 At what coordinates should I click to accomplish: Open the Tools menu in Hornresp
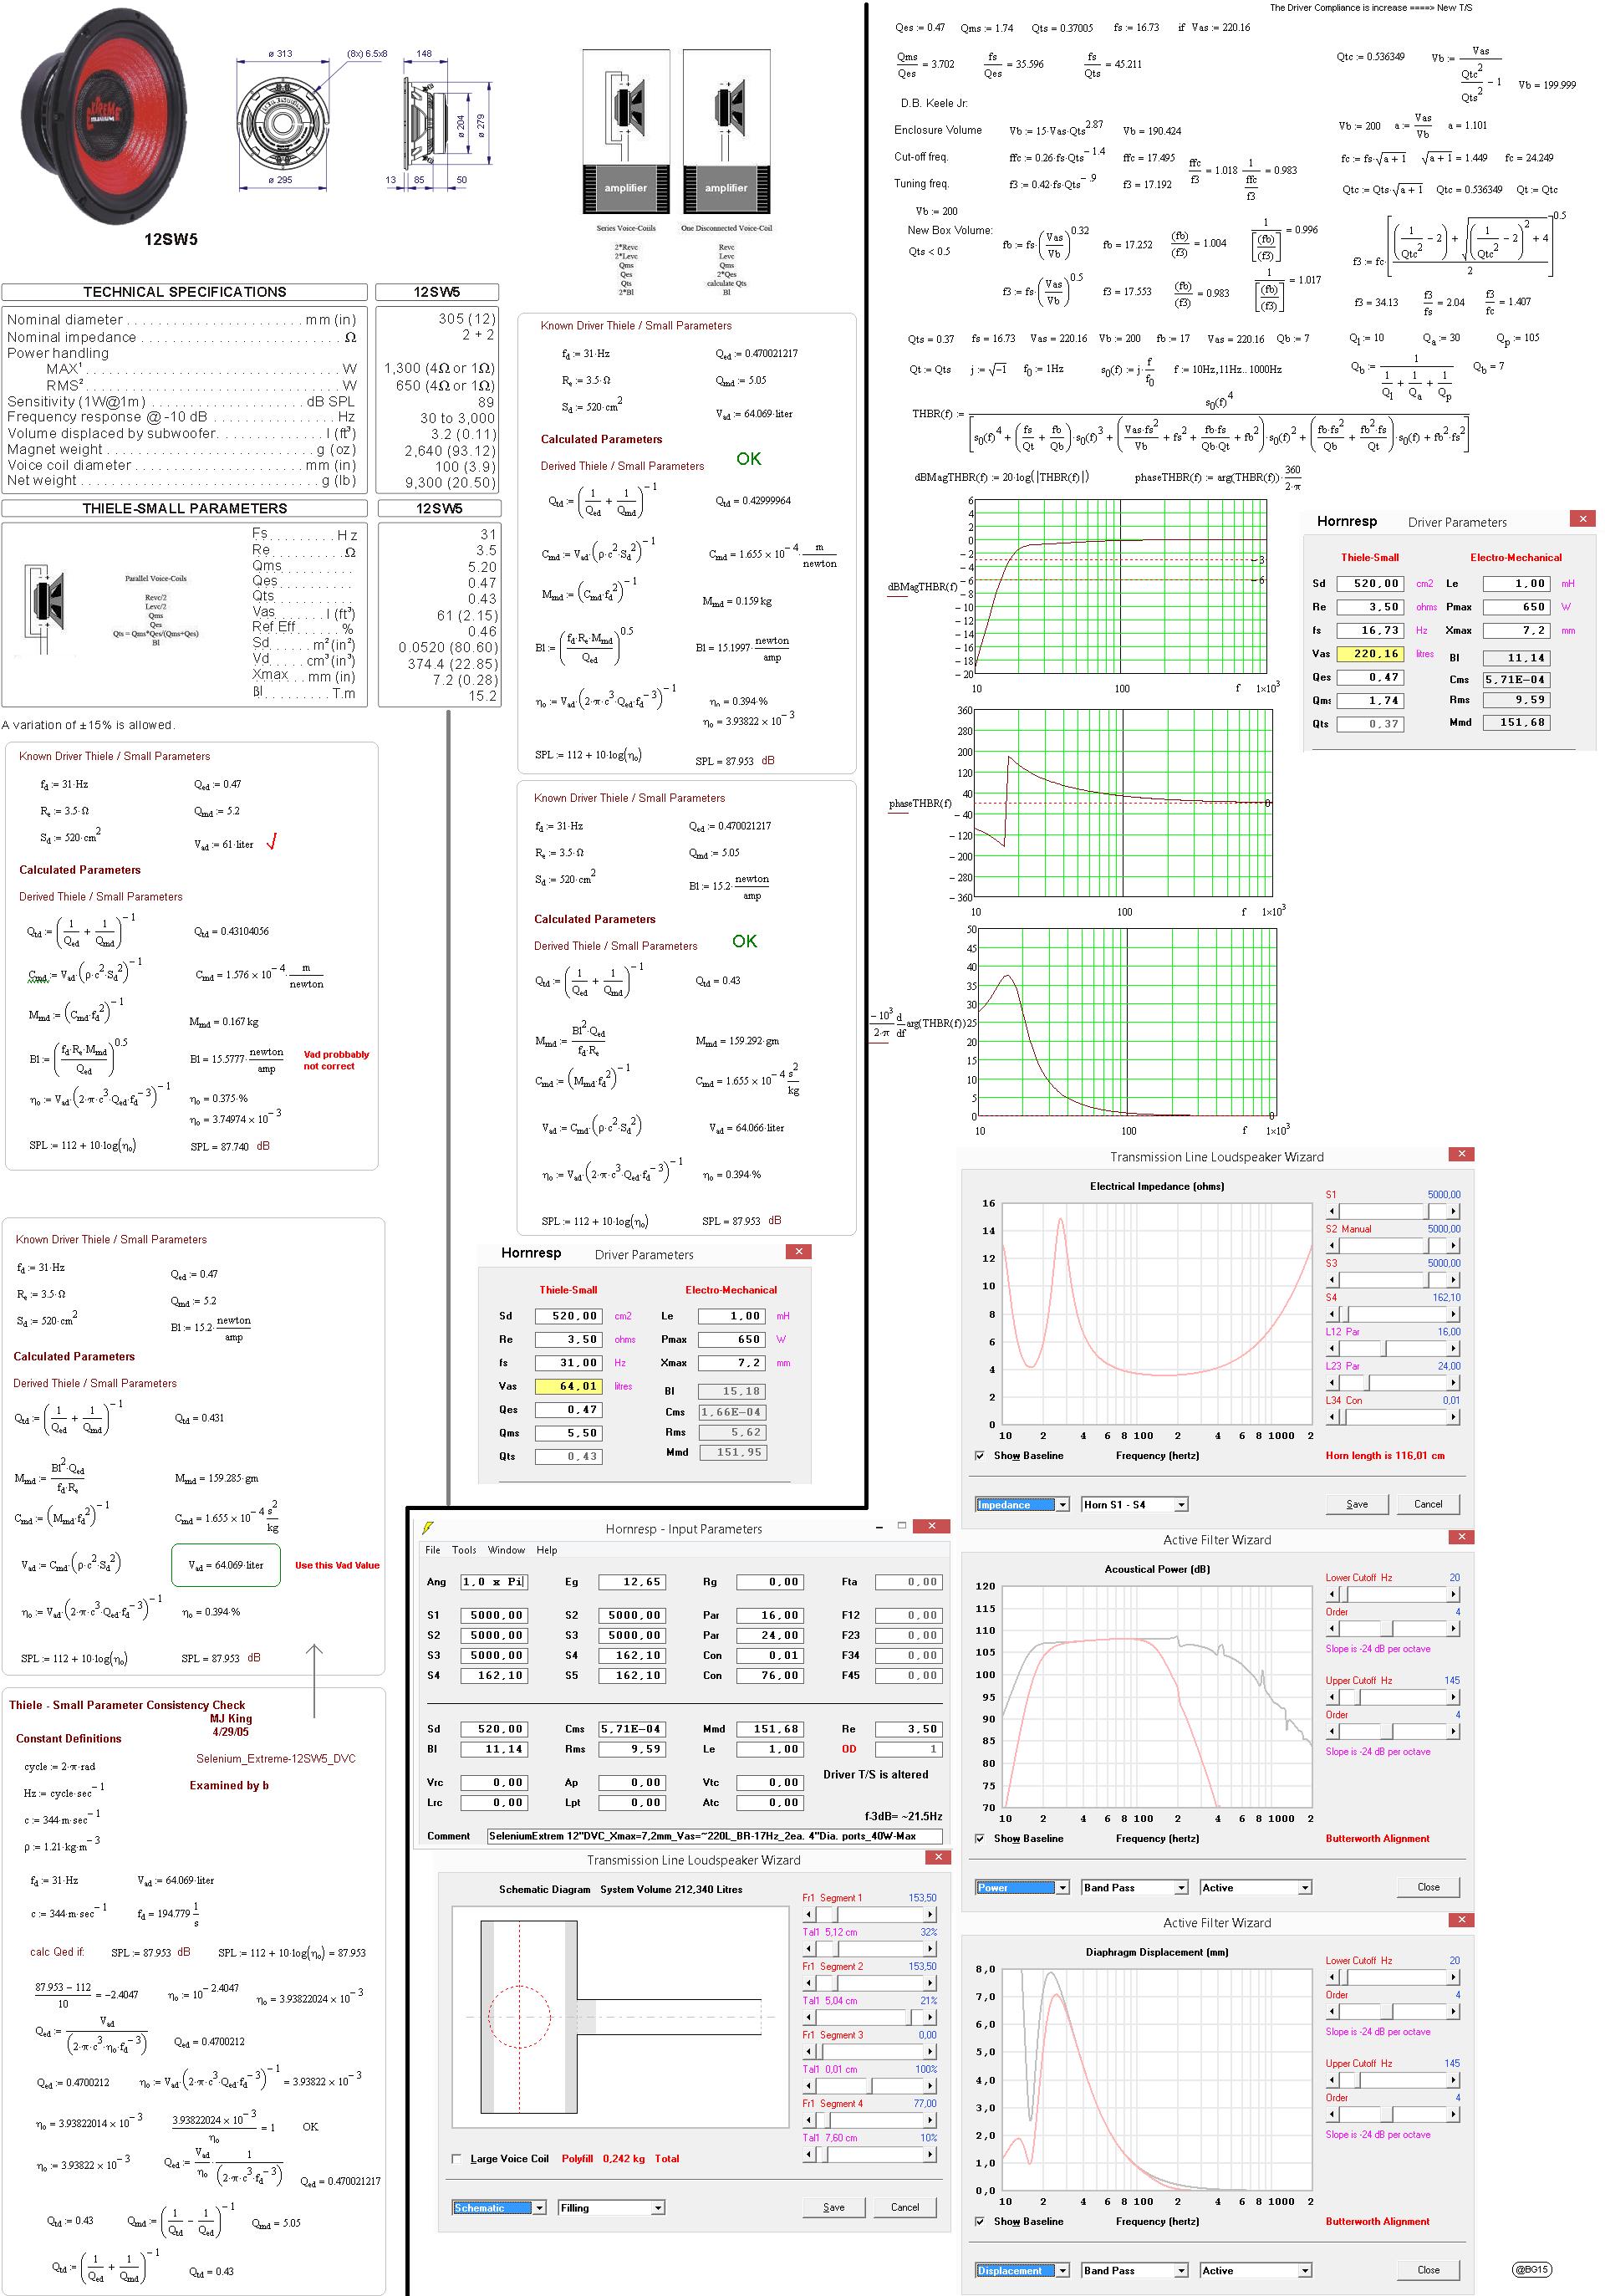click(x=464, y=1550)
